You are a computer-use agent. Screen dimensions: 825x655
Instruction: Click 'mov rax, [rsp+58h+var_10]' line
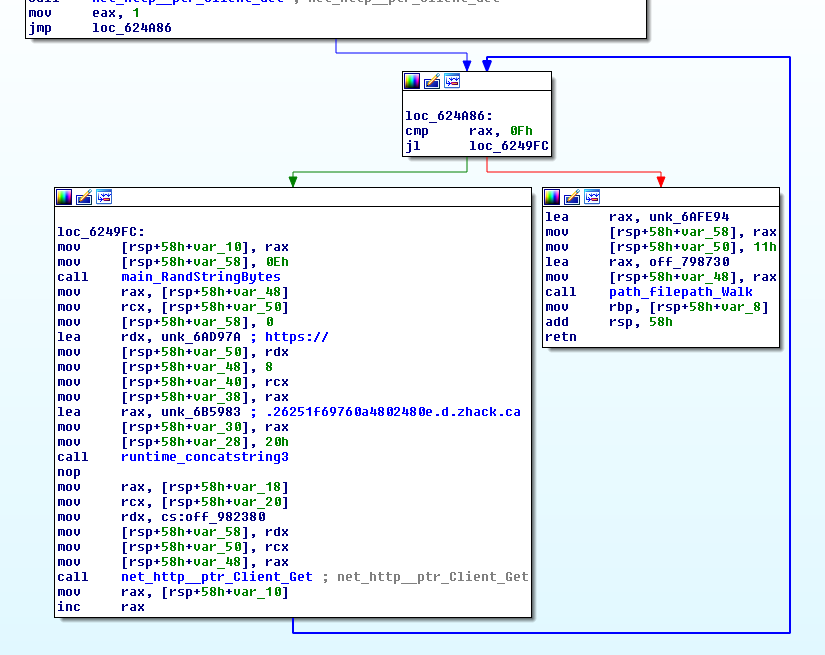(x=173, y=592)
